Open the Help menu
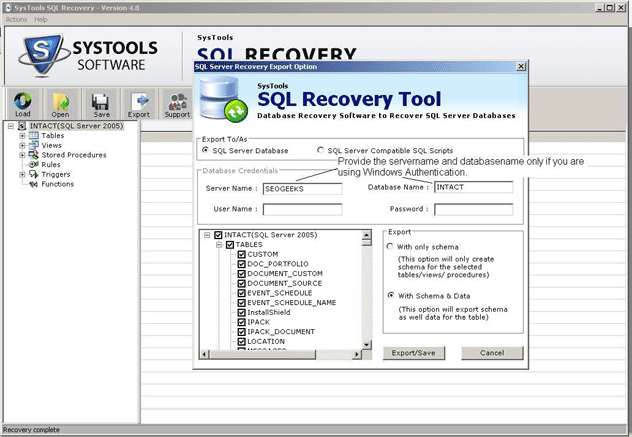This screenshot has width=632, height=437. tap(41, 20)
